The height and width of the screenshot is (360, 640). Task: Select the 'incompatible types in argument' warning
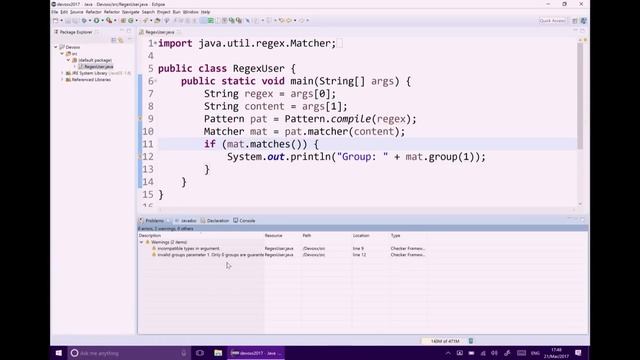tap(188, 248)
